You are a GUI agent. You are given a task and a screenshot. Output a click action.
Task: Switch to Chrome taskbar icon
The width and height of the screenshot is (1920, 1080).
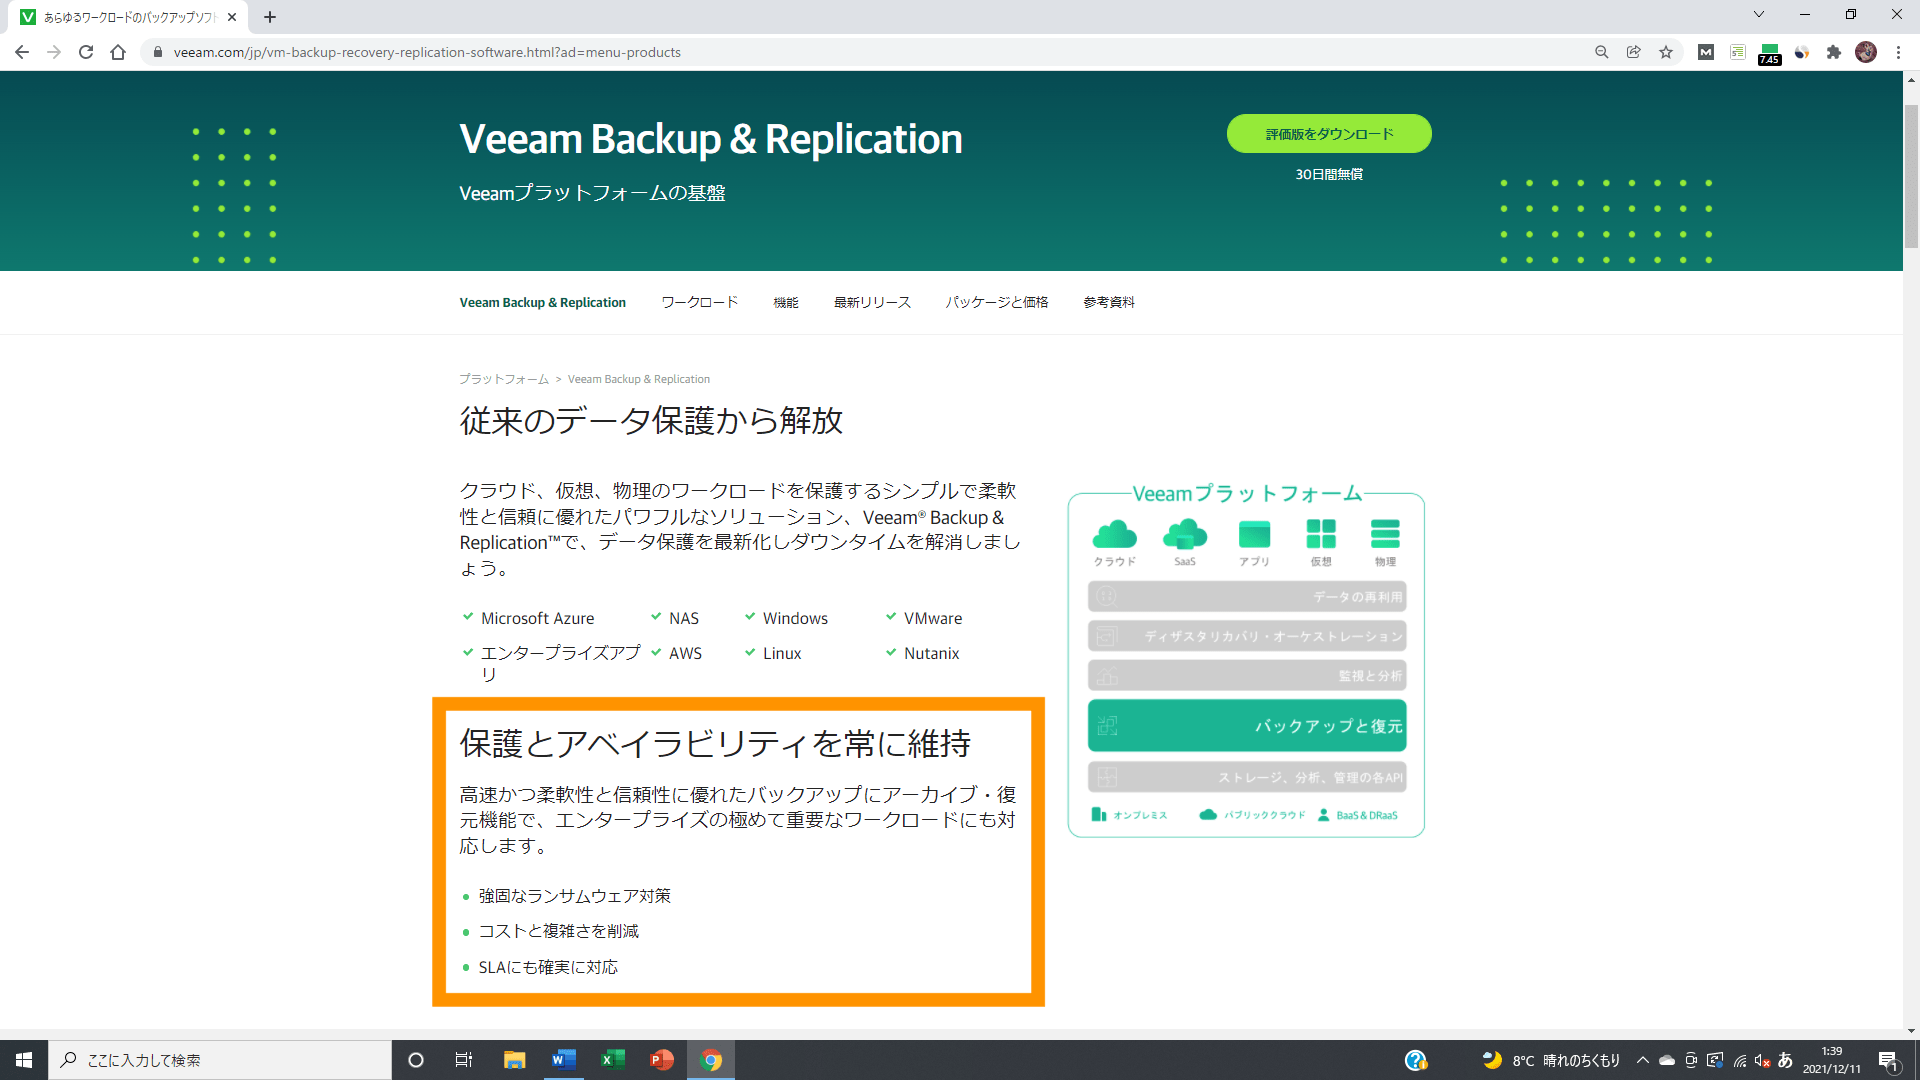pyautogui.click(x=711, y=1060)
